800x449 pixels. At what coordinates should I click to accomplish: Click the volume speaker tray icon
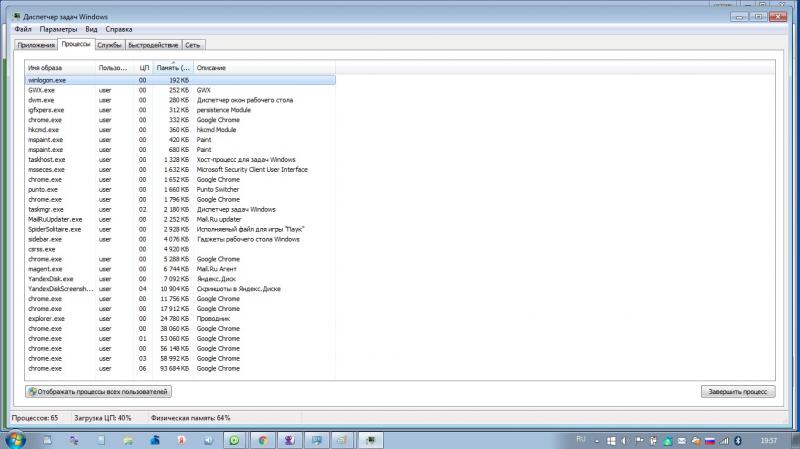(x=625, y=440)
